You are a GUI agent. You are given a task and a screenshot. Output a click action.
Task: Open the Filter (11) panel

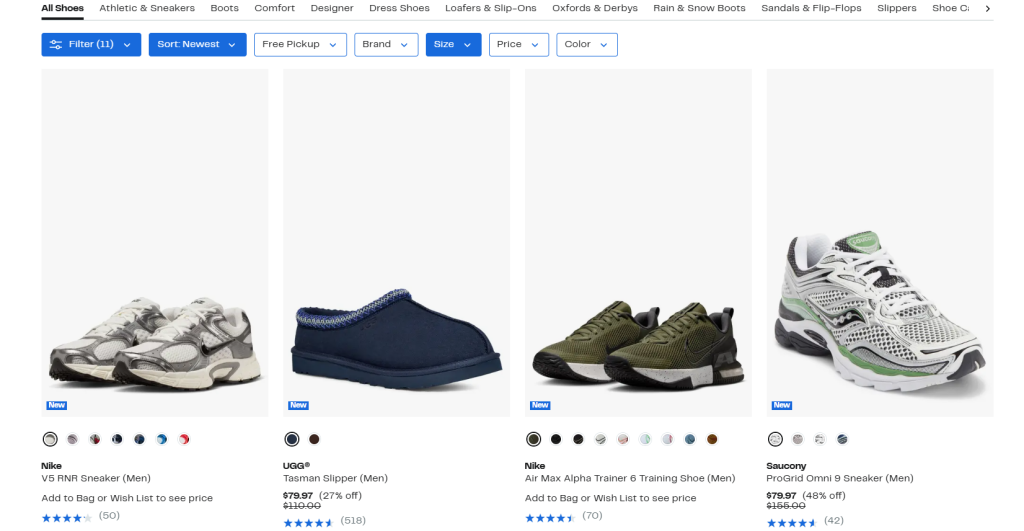tap(91, 44)
